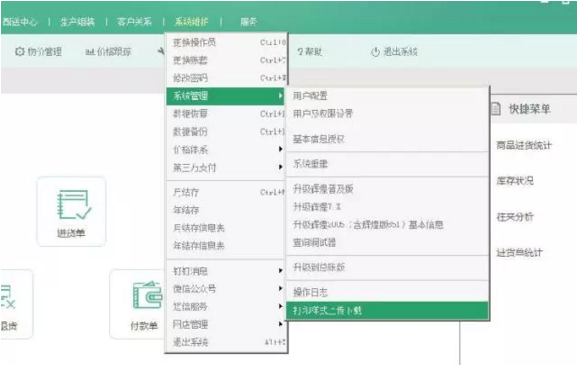Click the 物价管理 gear icon

point(20,52)
